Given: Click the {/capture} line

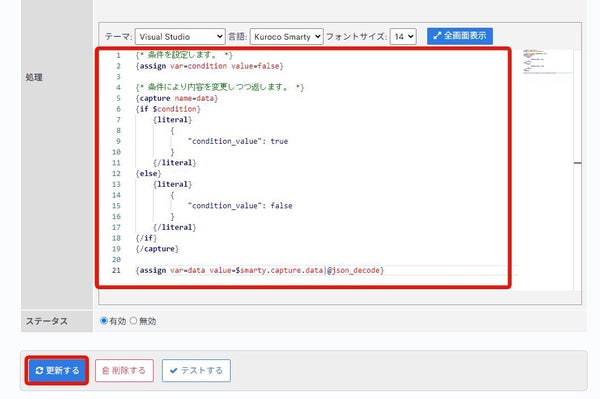Looking at the screenshot, I should tap(157, 249).
